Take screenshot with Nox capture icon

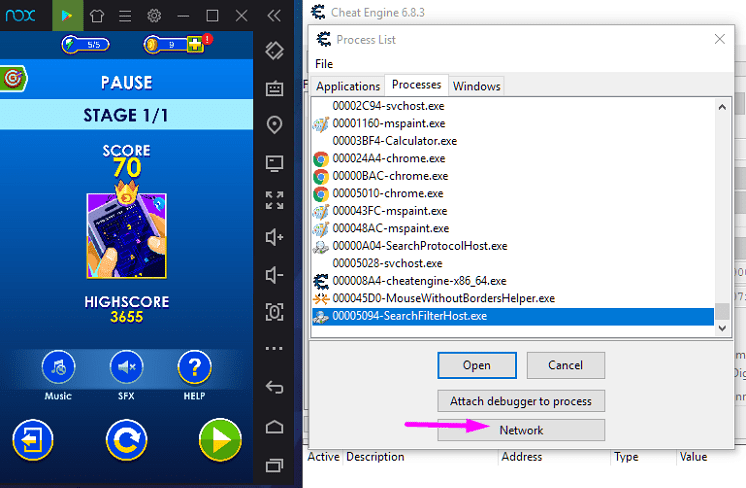point(275,312)
